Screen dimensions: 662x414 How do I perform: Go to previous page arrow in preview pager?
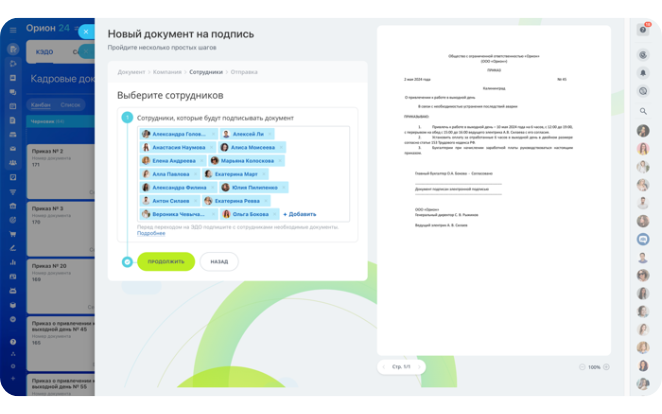tap(383, 367)
